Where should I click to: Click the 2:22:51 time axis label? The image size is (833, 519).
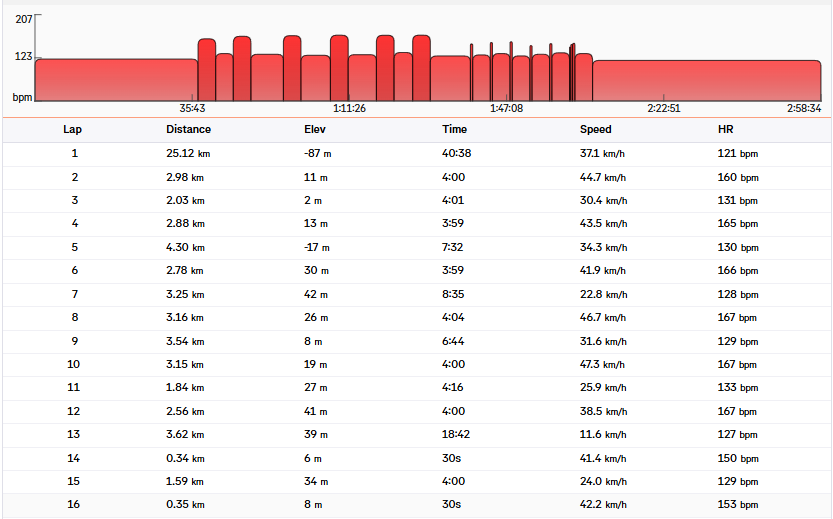[x=664, y=108]
